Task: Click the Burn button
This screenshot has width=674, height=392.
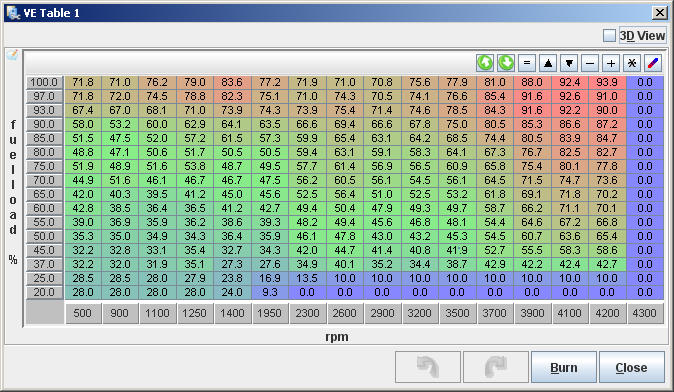Action: pyautogui.click(x=564, y=367)
